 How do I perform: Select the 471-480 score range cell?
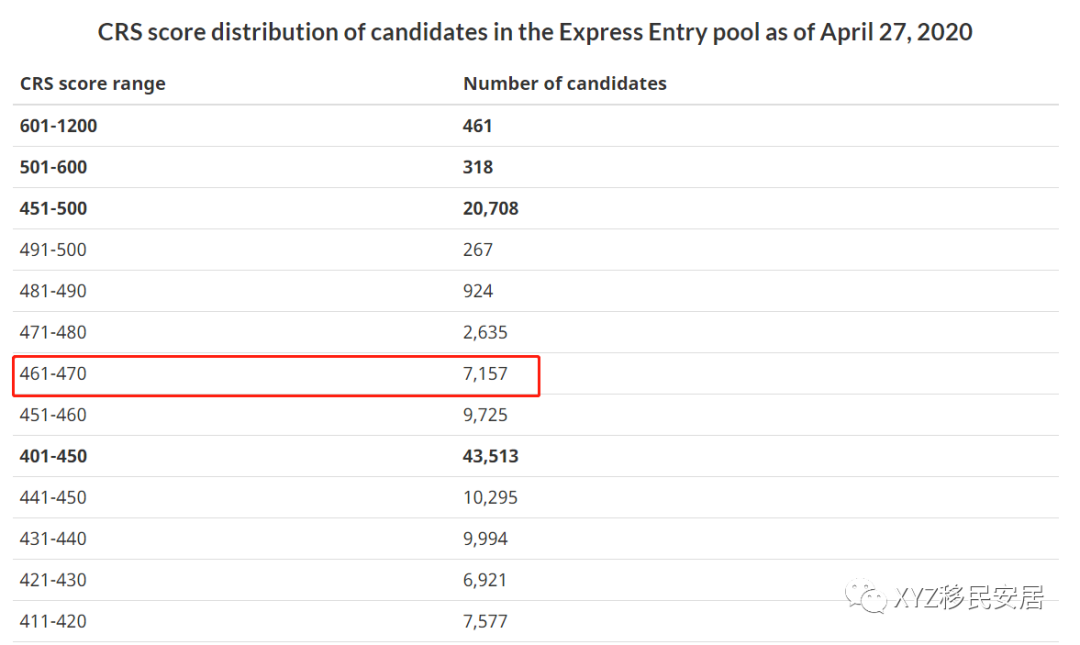coord(54,332)
